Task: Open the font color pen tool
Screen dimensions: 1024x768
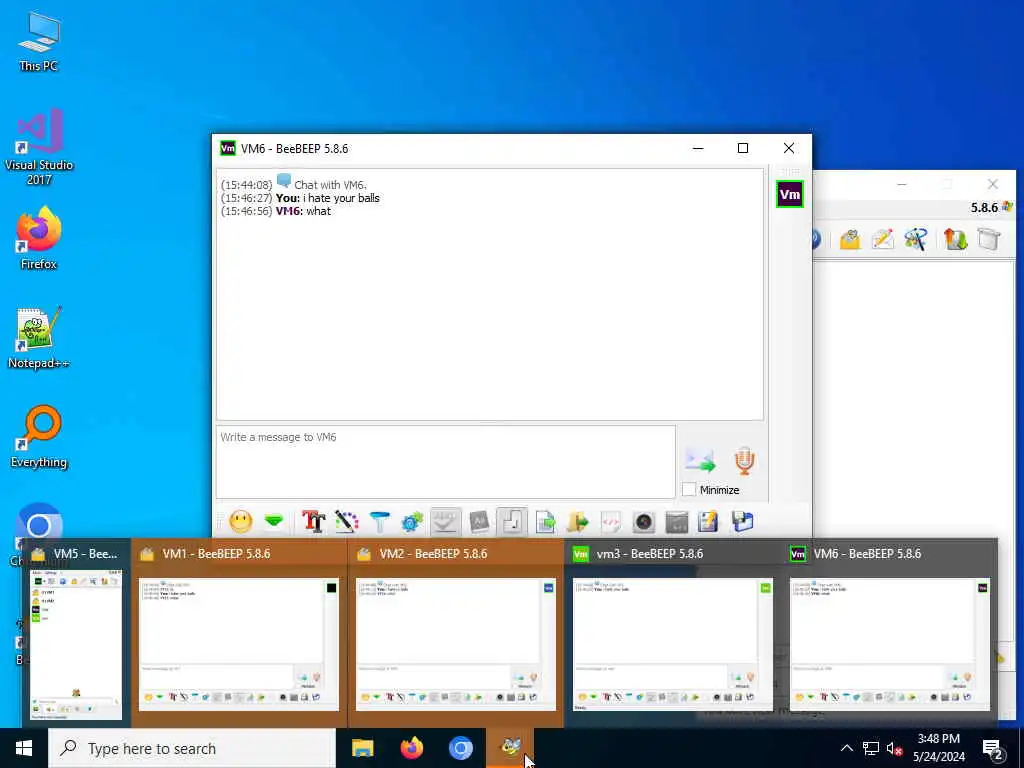Action: pos(347,522)
